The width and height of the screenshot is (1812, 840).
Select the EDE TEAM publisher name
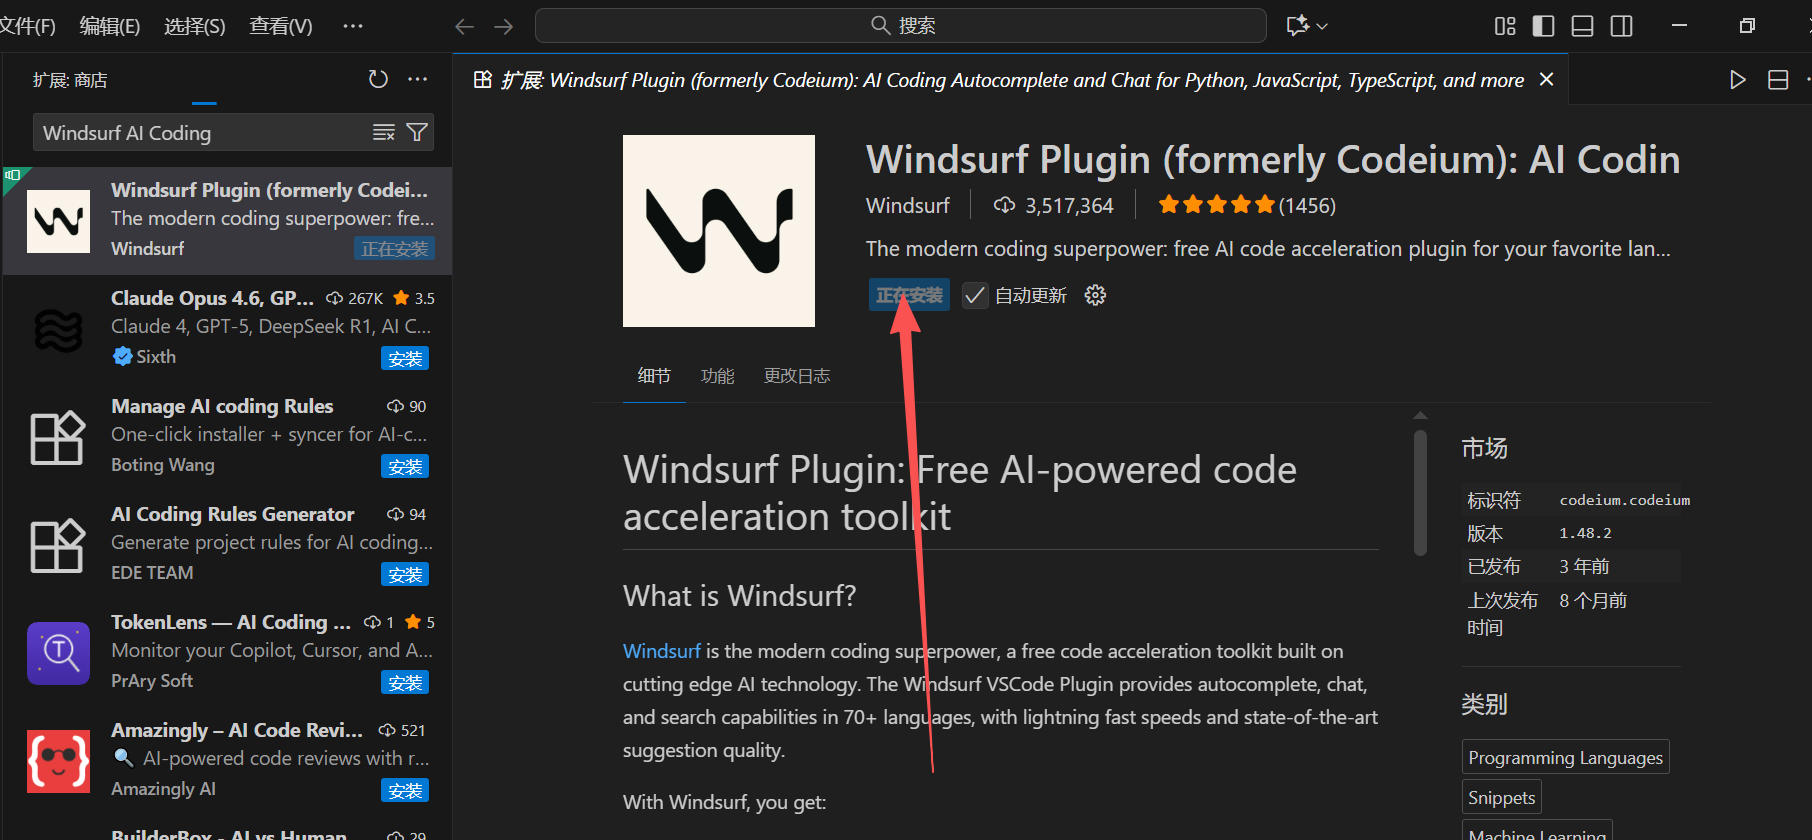point(152,572)
